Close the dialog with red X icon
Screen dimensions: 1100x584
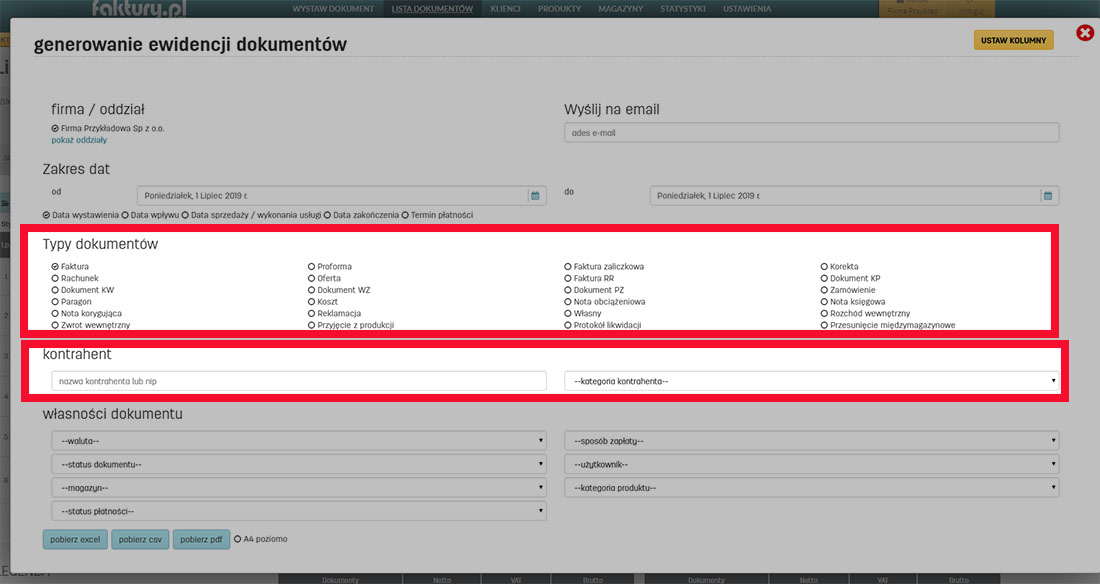click(1085, 34)
